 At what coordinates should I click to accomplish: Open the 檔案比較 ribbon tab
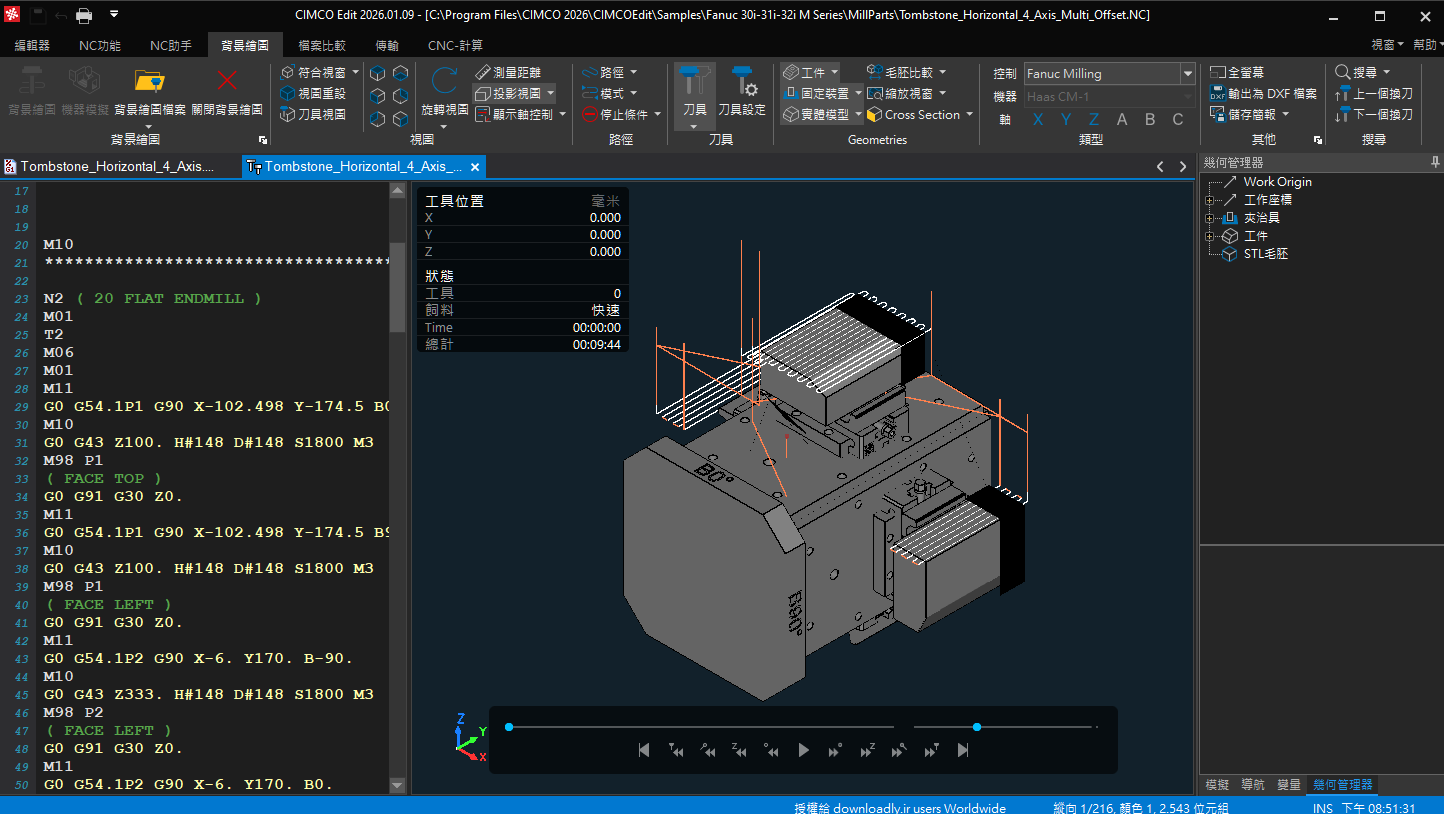click(x=322, y=46)
